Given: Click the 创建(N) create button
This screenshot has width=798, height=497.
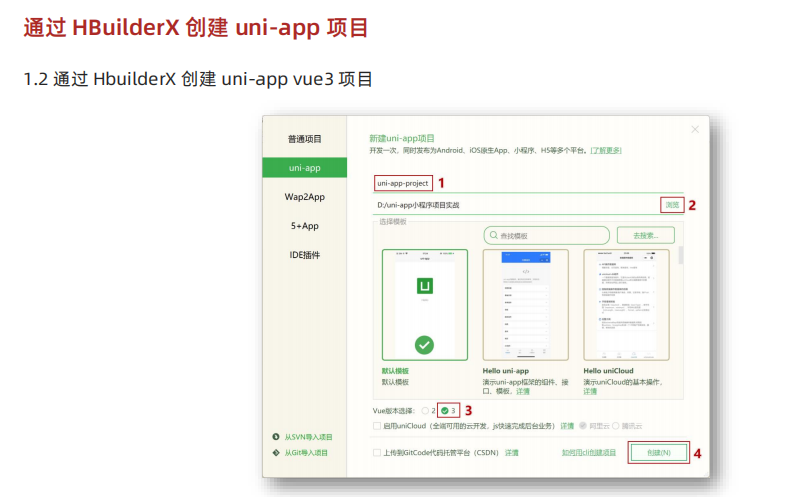Looking at the screenshot, I should click(659, 452).
